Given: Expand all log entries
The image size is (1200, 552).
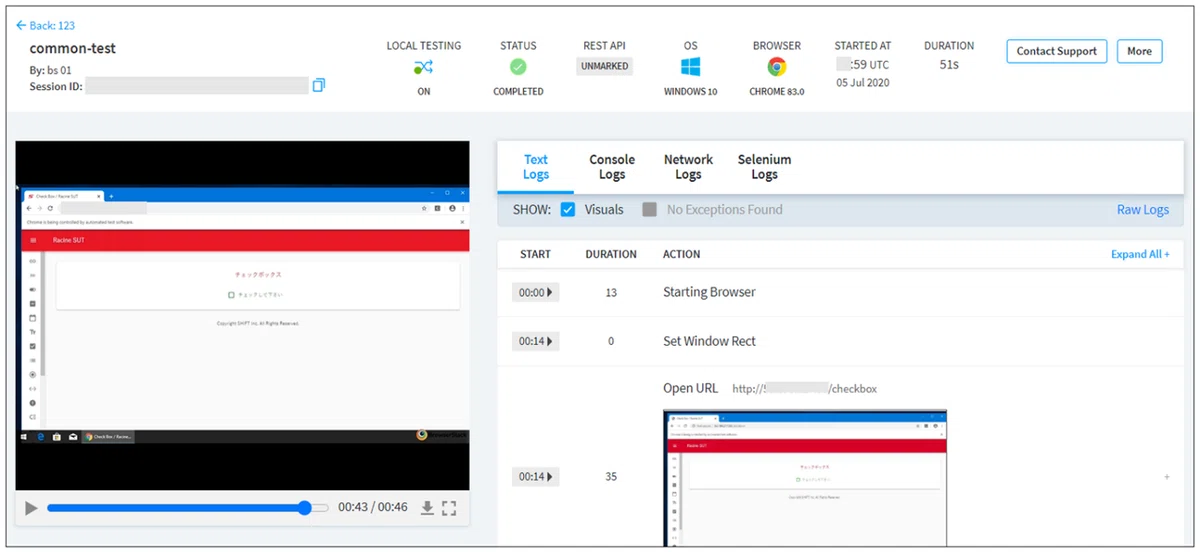Looking at the screenshot, I should pos(1140,255).
